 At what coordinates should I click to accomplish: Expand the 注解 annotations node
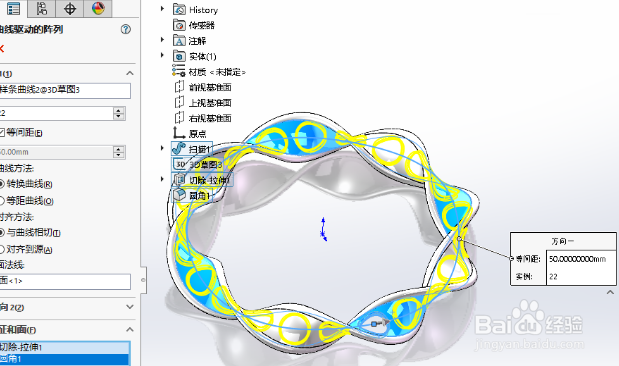click(x=162, y=39)
